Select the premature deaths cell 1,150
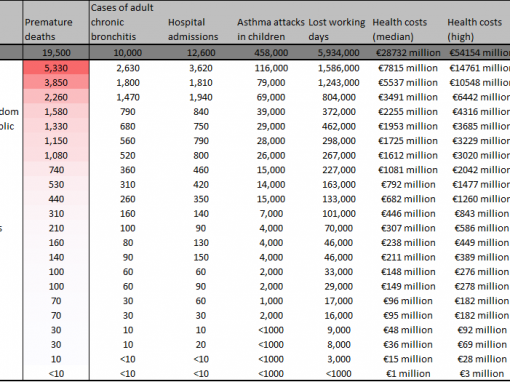This screenshot has width=510, height=382. click(x=56, y=141)
